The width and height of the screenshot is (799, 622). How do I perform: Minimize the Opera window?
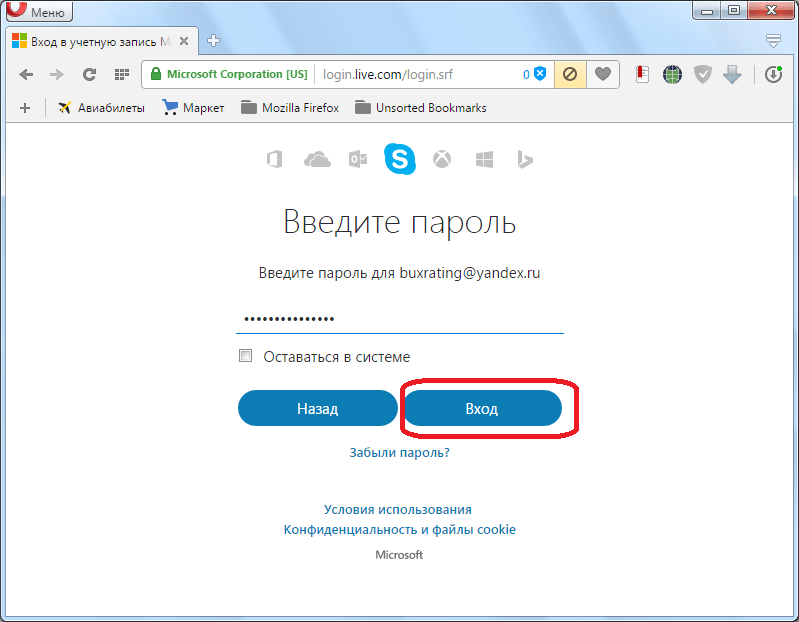tap(707, 10)
